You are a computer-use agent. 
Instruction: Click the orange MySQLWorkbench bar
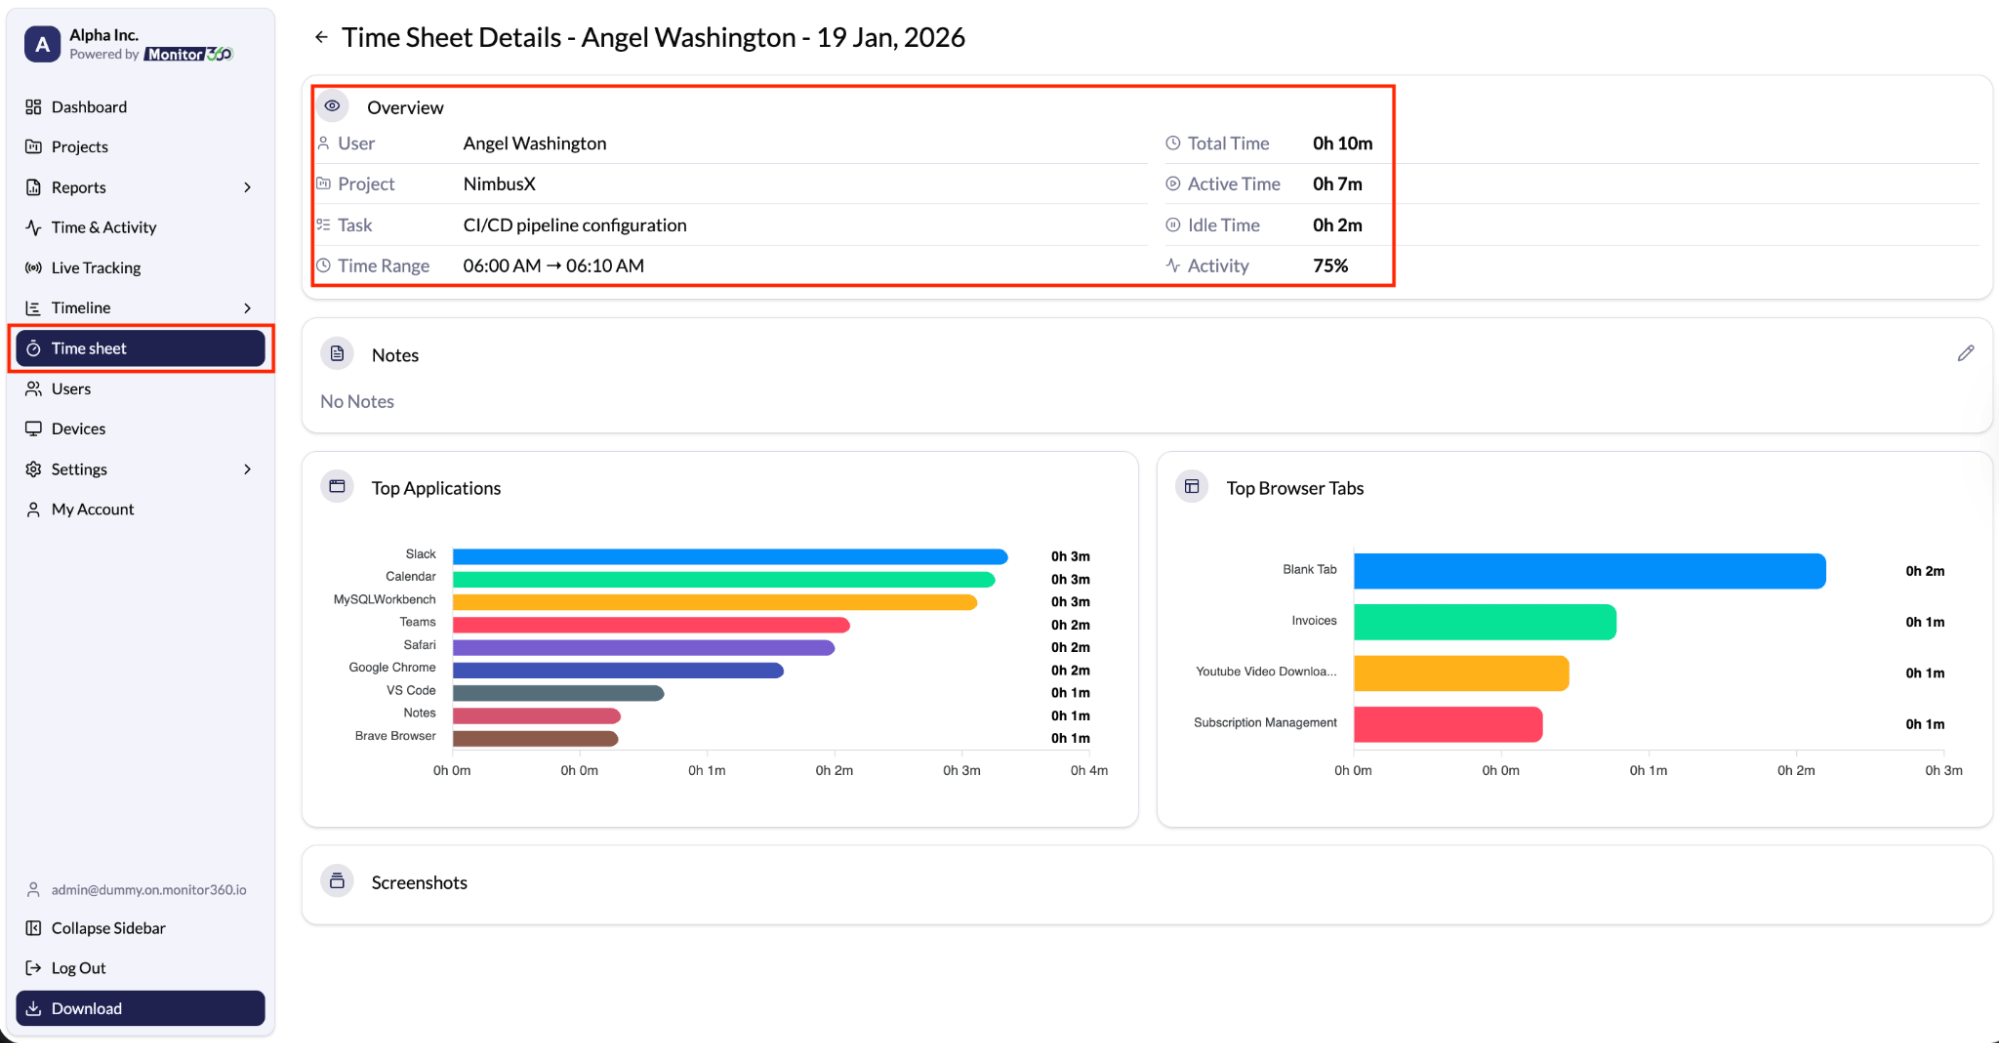click(x=715, y=602)
